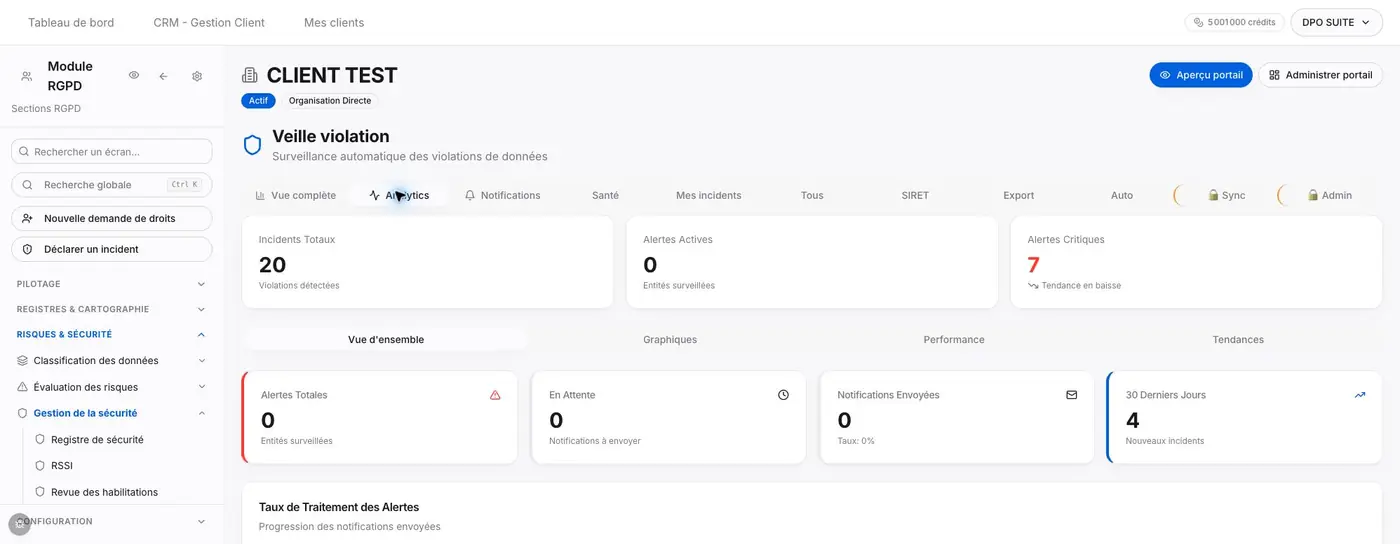Switch to the Vue complète tab

296,195
